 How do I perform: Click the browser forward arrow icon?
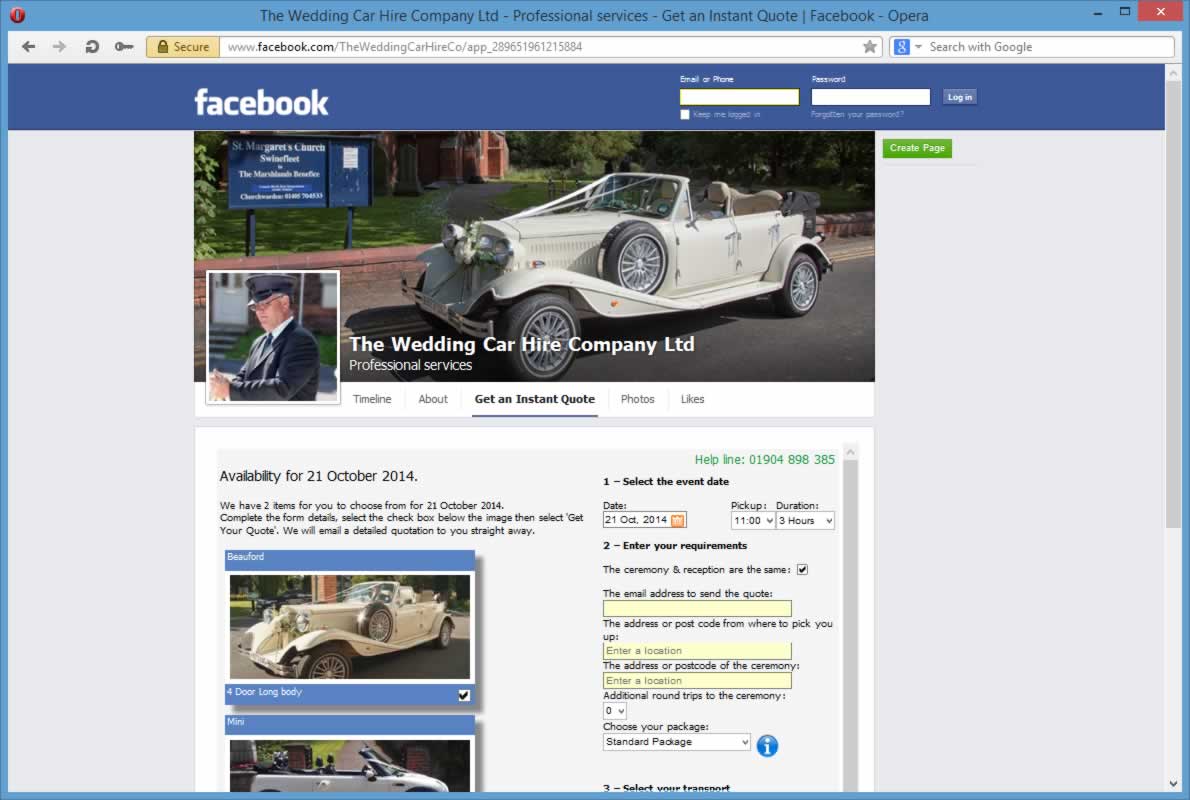pyautogui.click(x=60, y=47)
